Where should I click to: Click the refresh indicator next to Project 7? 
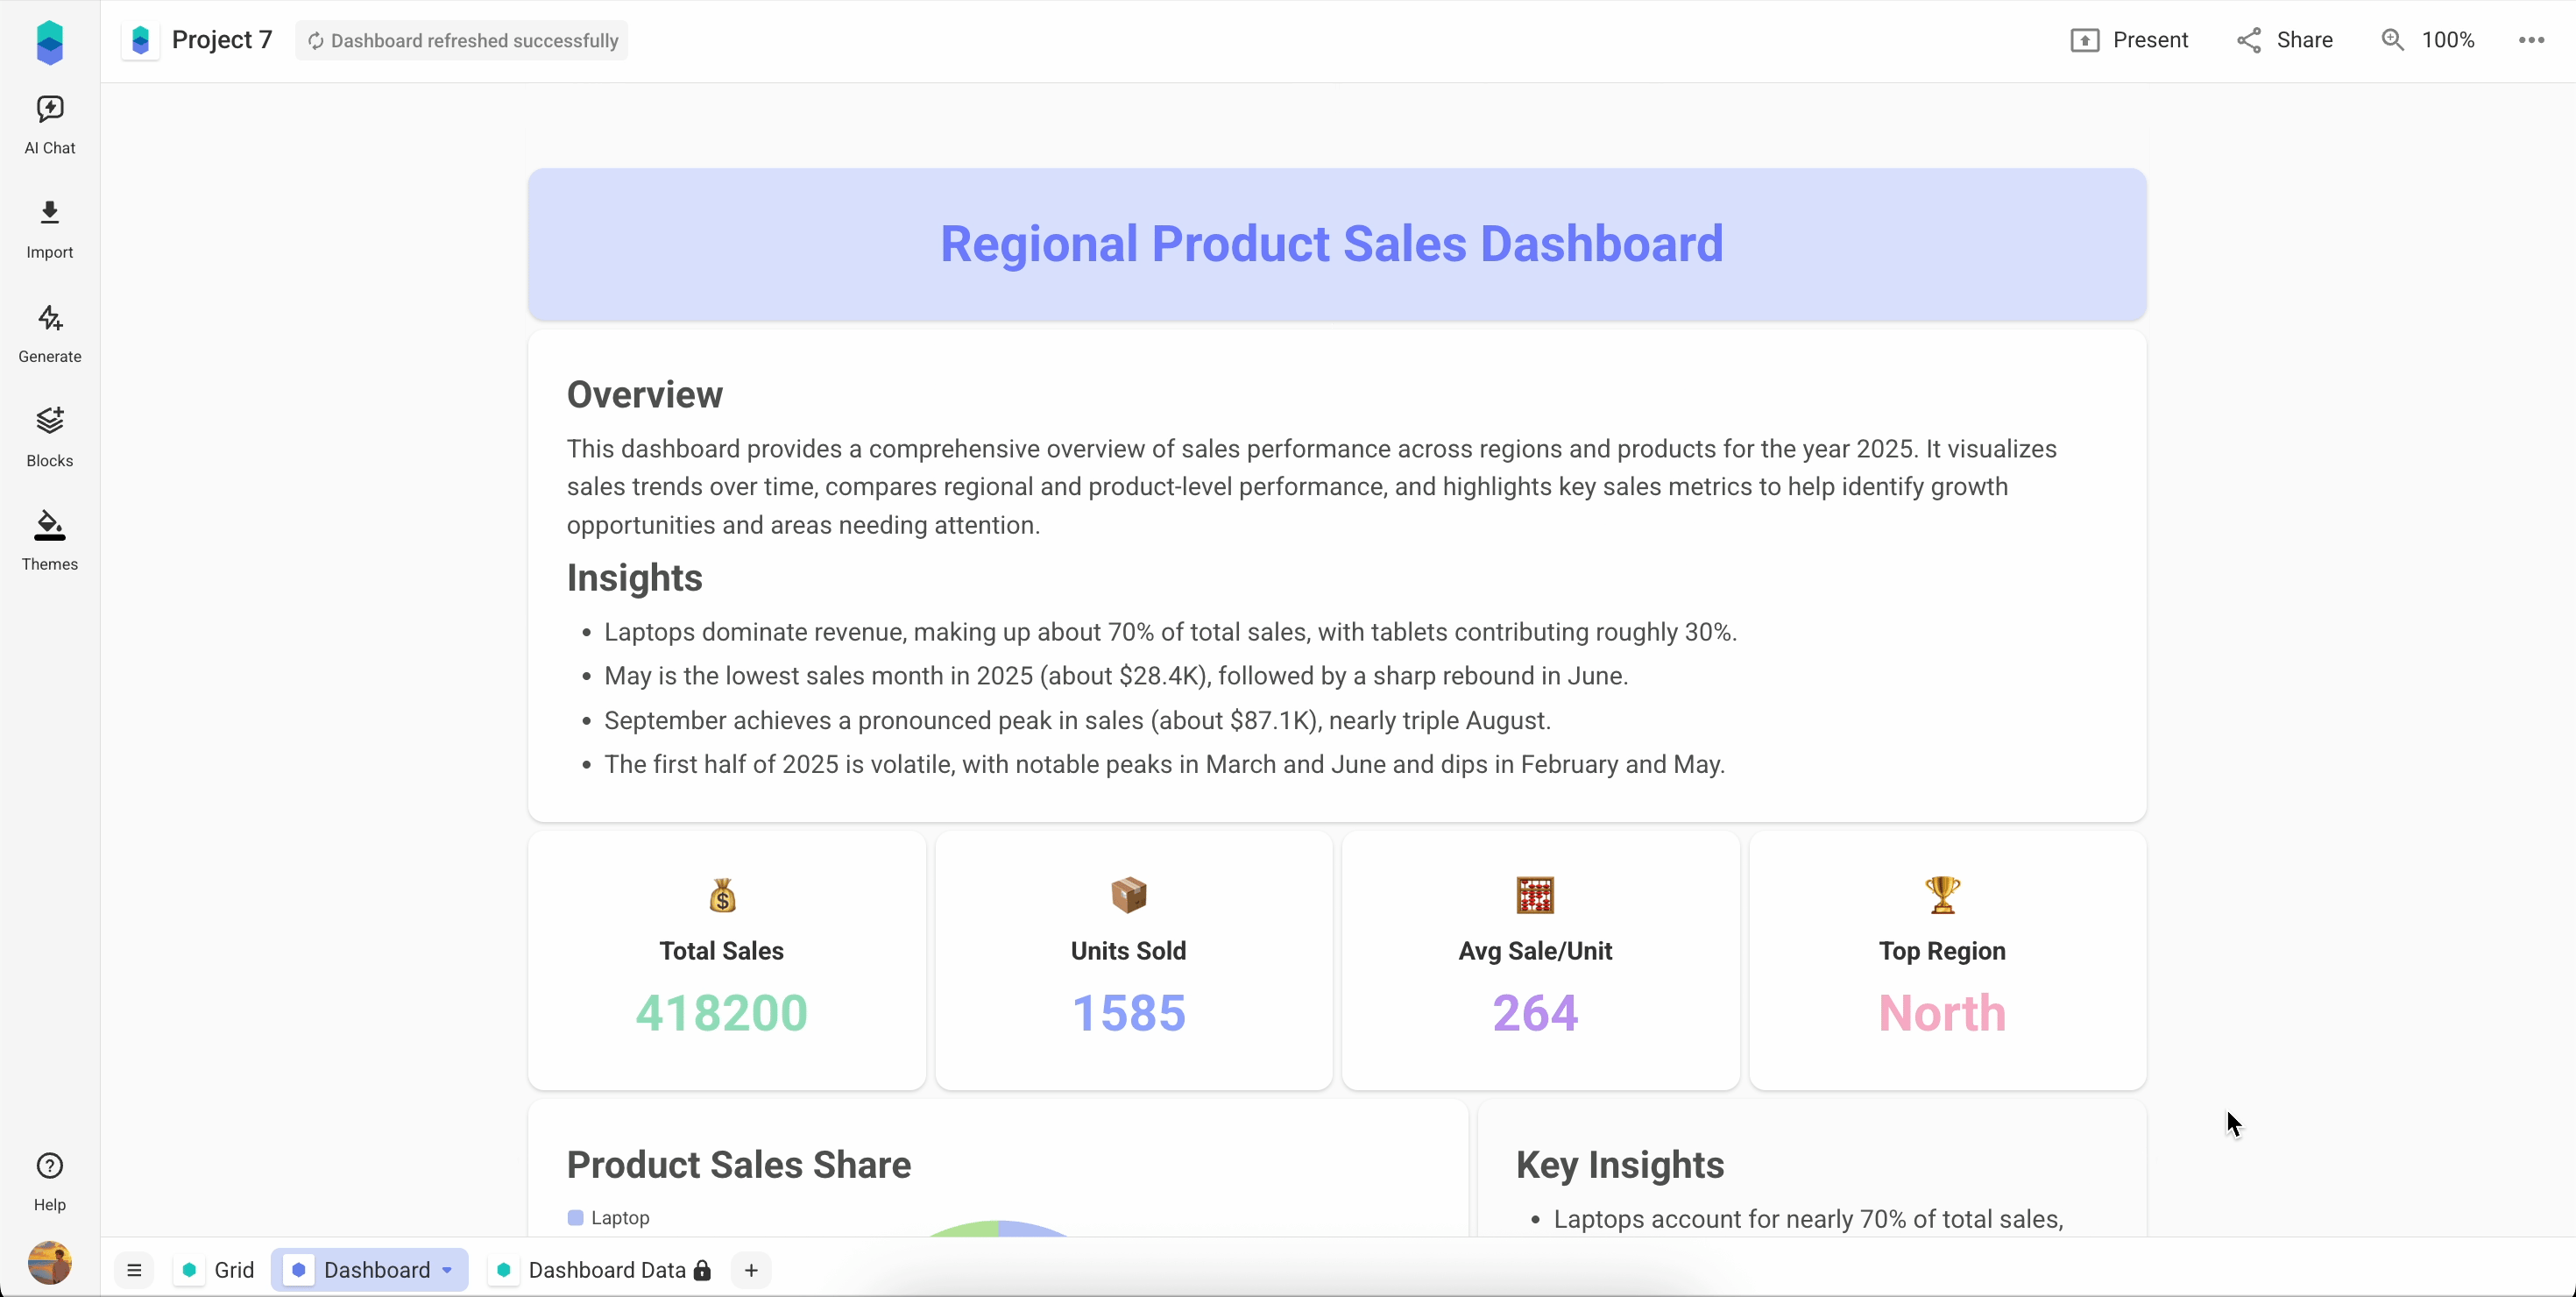317,41
